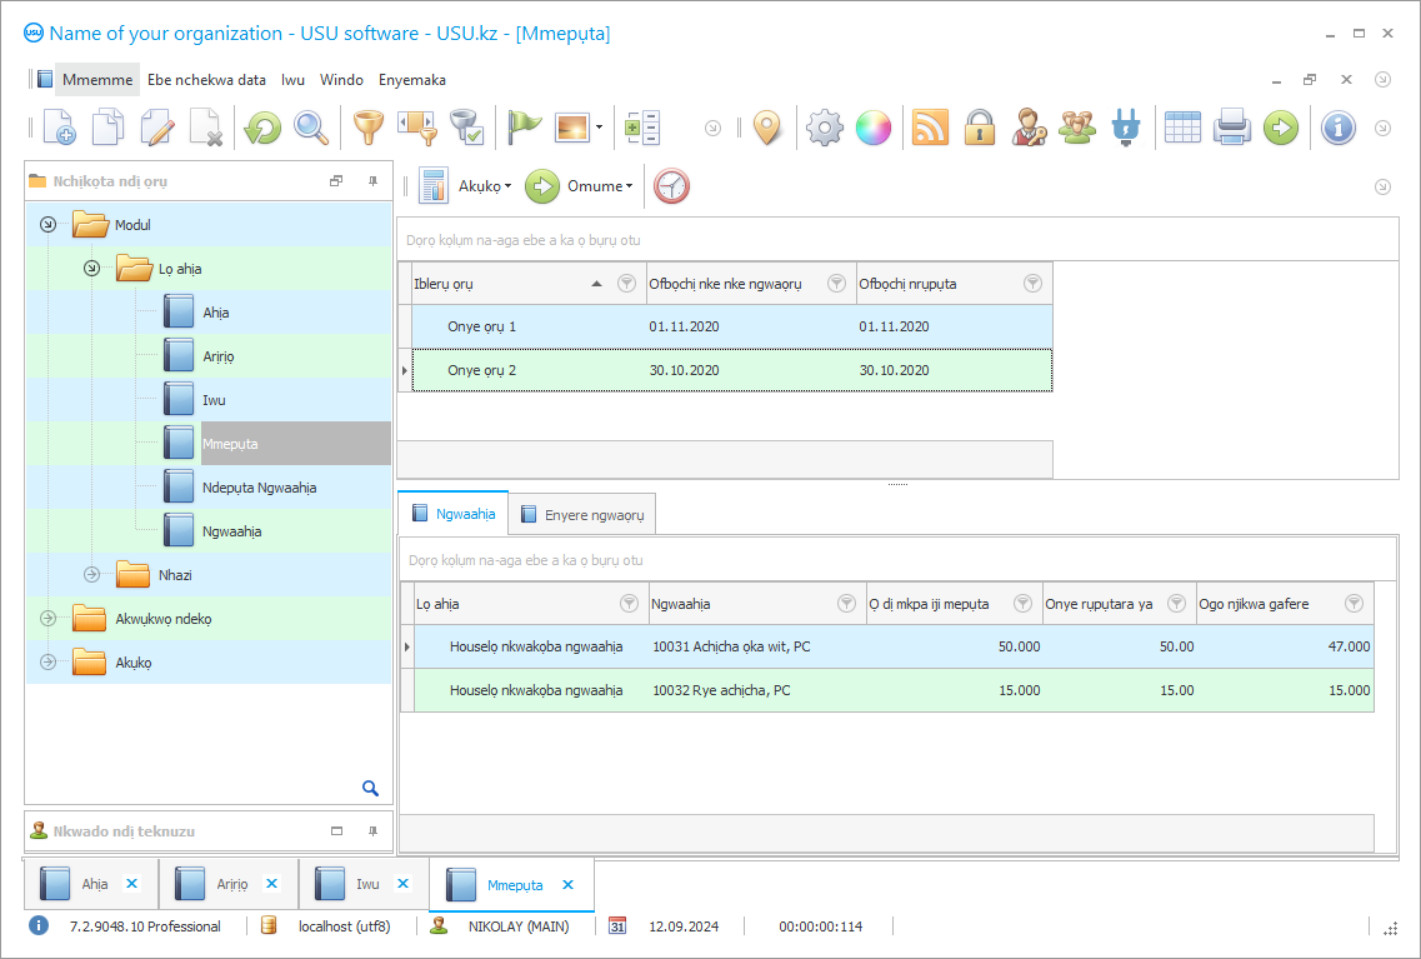Image resolution: width=1421 pixels, height=959 pixels.
Task: Select Ahịa item in the tree
Action: 215,312
